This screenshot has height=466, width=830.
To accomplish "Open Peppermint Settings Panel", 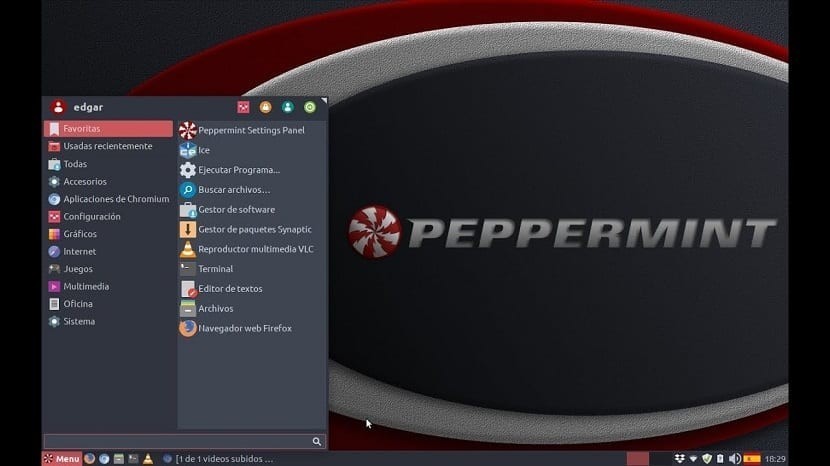I will (250, 130).
